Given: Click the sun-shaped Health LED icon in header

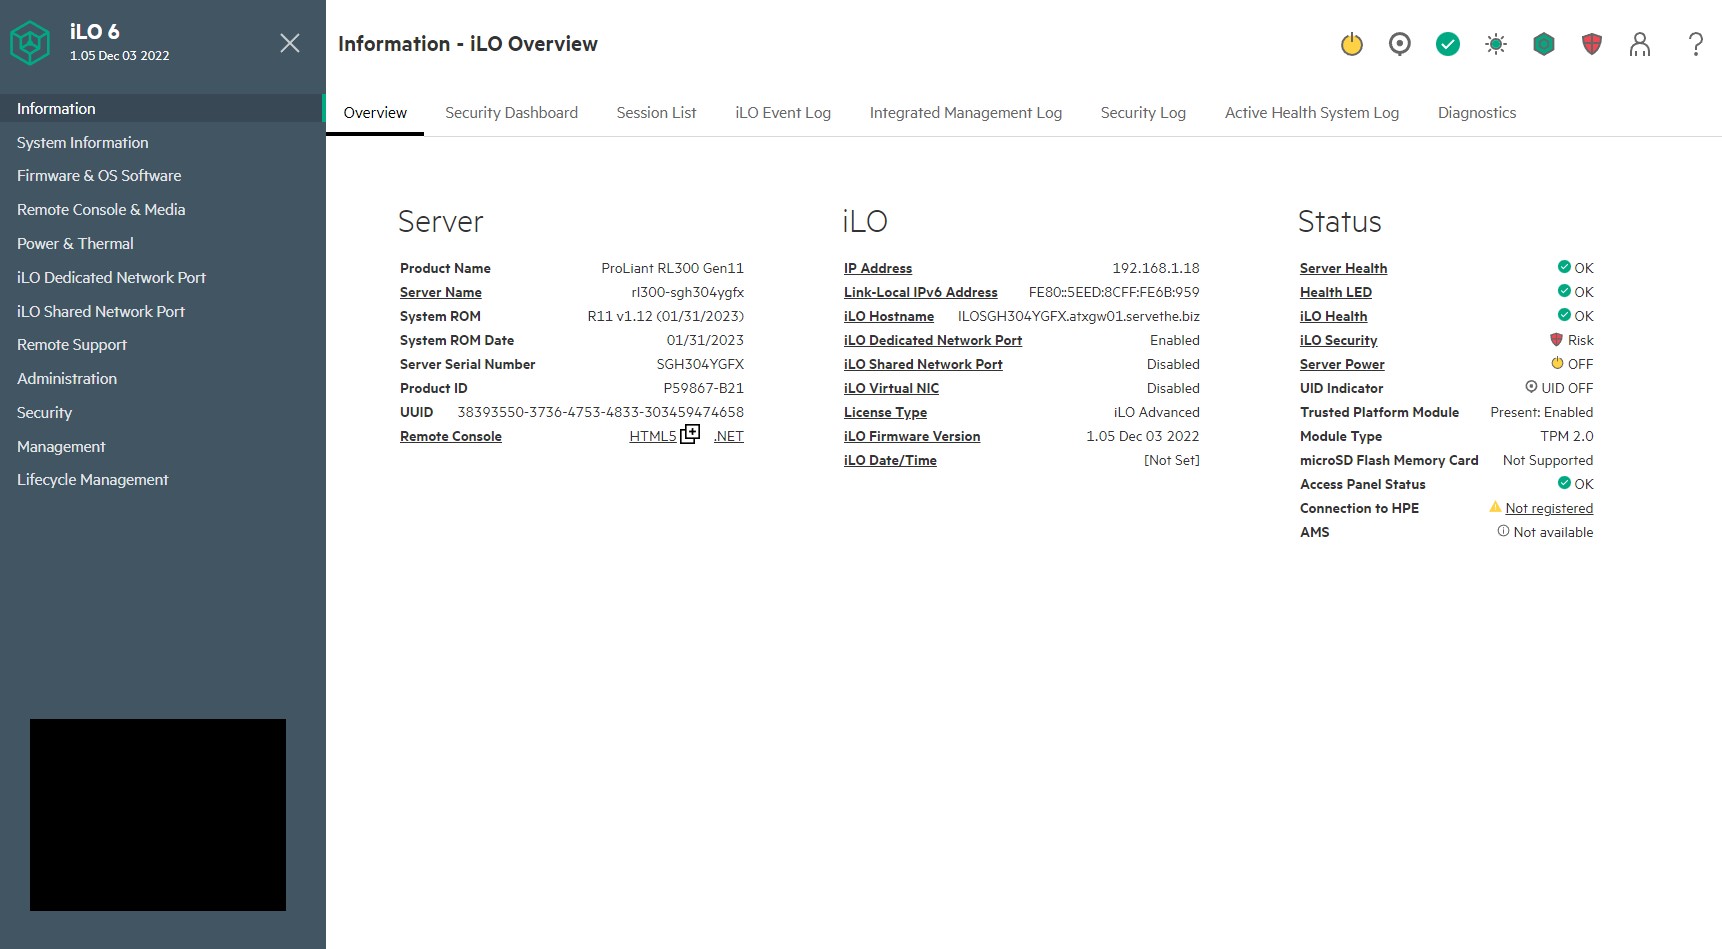Looking at the screenshot, I should pos(1496,44).
